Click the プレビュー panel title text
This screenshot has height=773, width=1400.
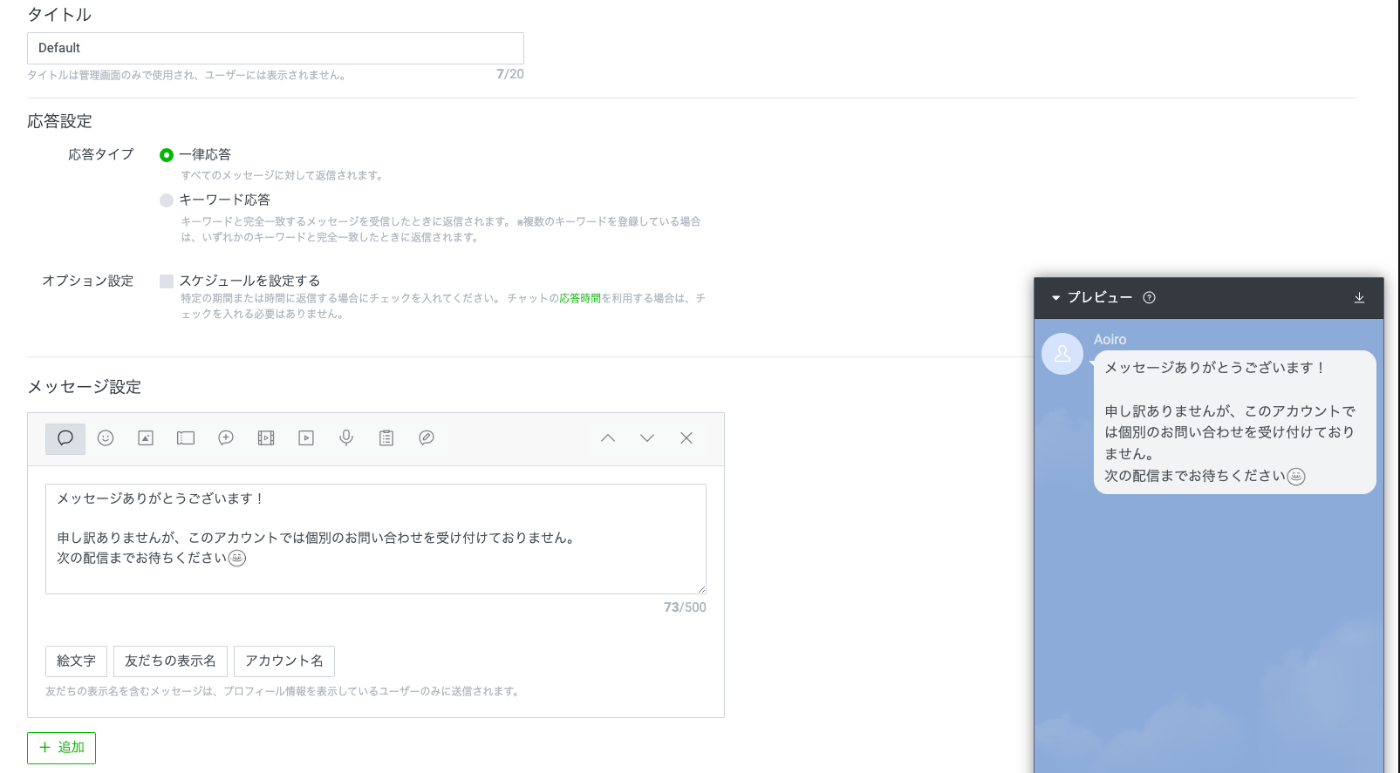[x=1100, y=298]
